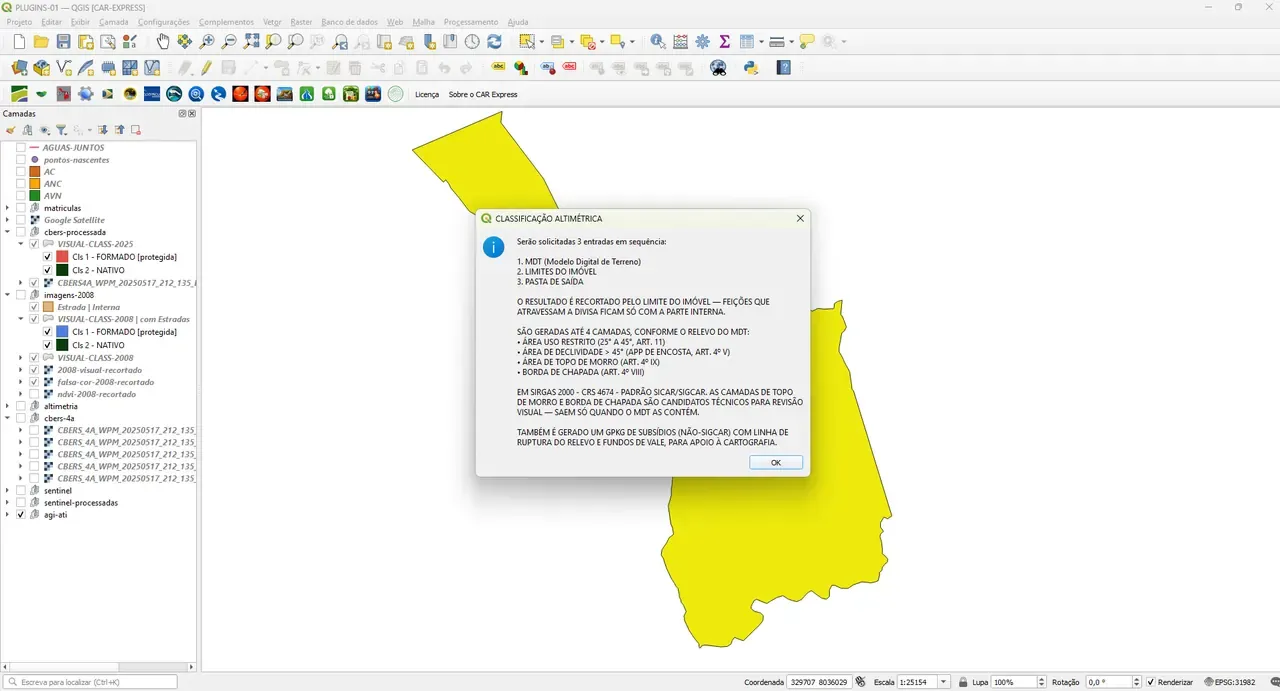The height and width of the screenshot is (691, 1280).
Task: Click the green AVN layer swatch
Action: coord(34,196)
